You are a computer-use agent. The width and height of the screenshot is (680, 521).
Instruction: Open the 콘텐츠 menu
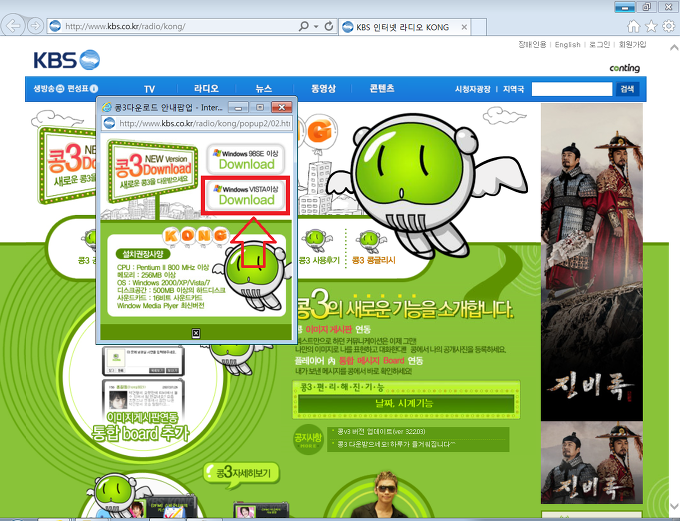click(382, 88)
